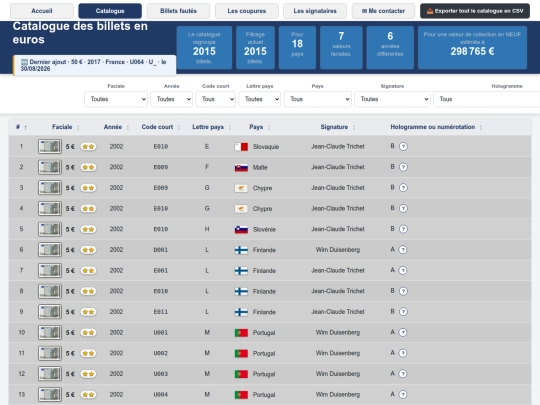Expand the Code court filter dropdown

pyautogui.click(x=216, y=99)
